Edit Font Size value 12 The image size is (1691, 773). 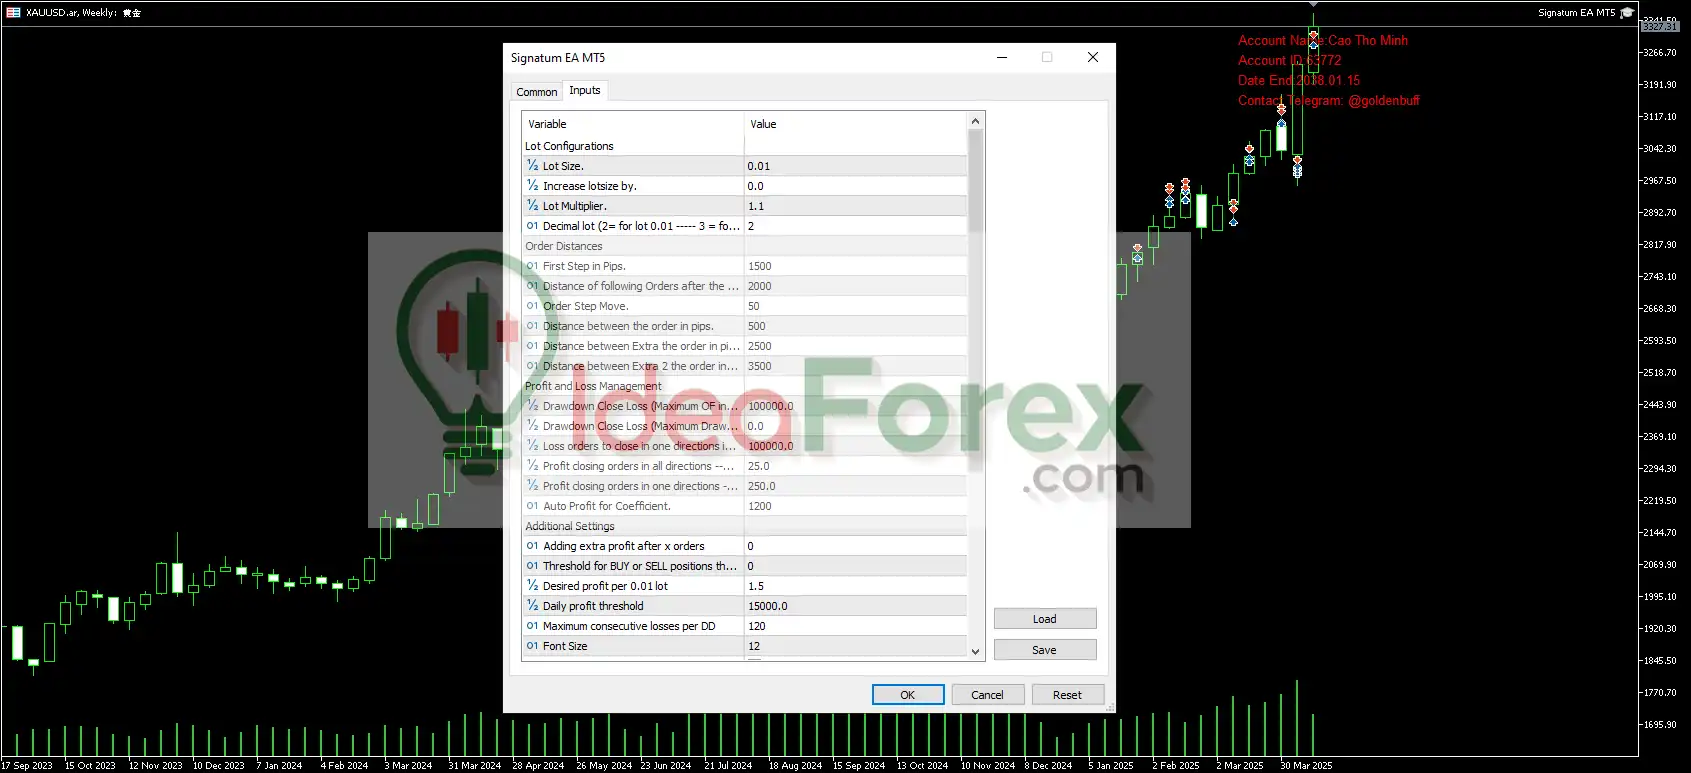click(x=855, y=646)
